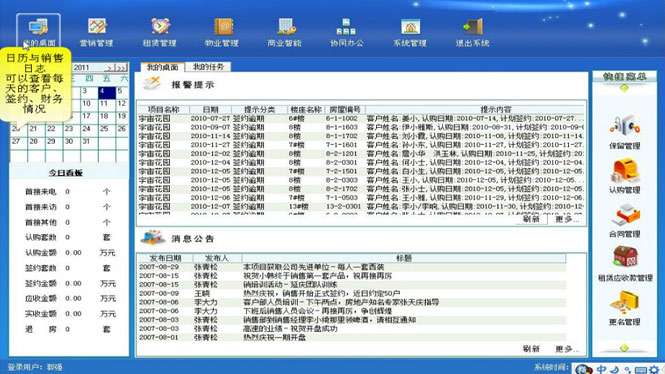Open 系统管理 system management module
The image size is (665, 374).
point(410,32)
